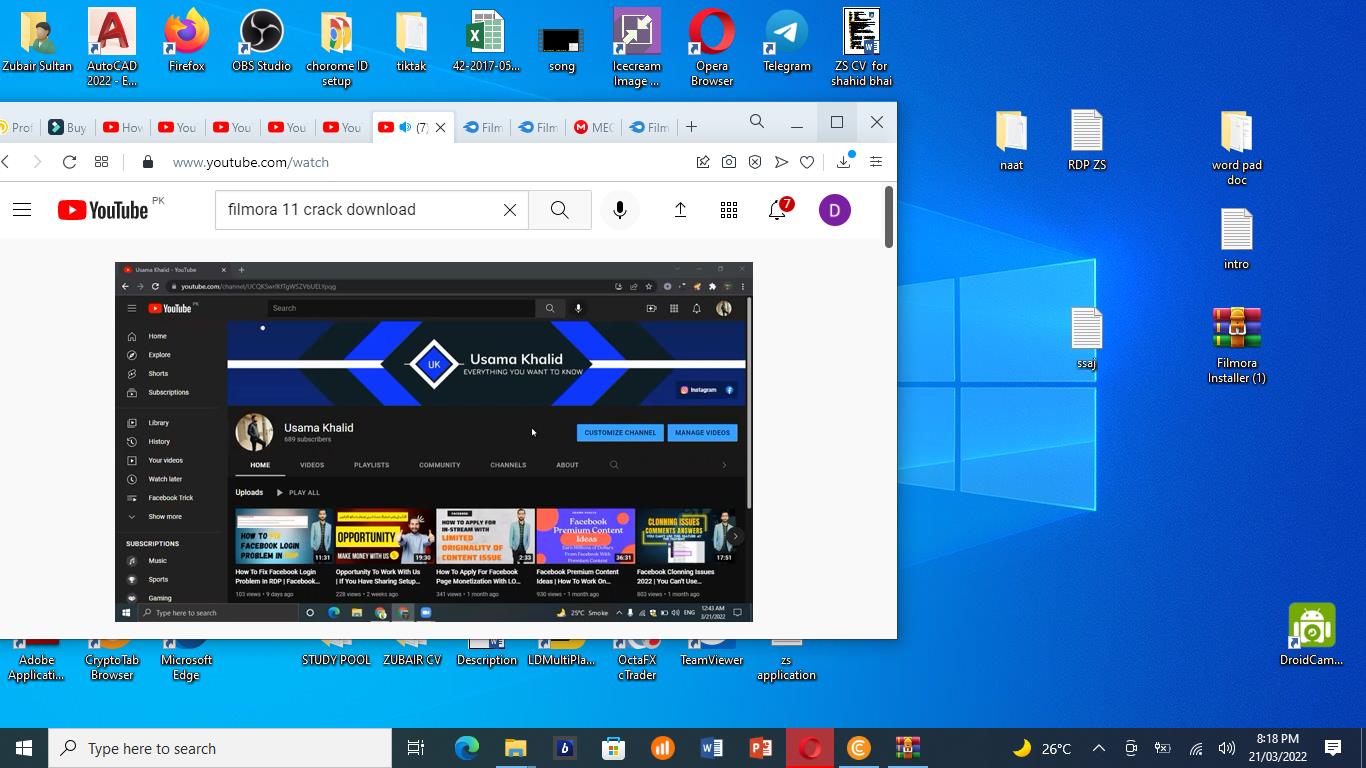Open a new tab with plus button
The height and width of the screenshot is (768, 1366).
pyautogui.click(x=691, y=127)
